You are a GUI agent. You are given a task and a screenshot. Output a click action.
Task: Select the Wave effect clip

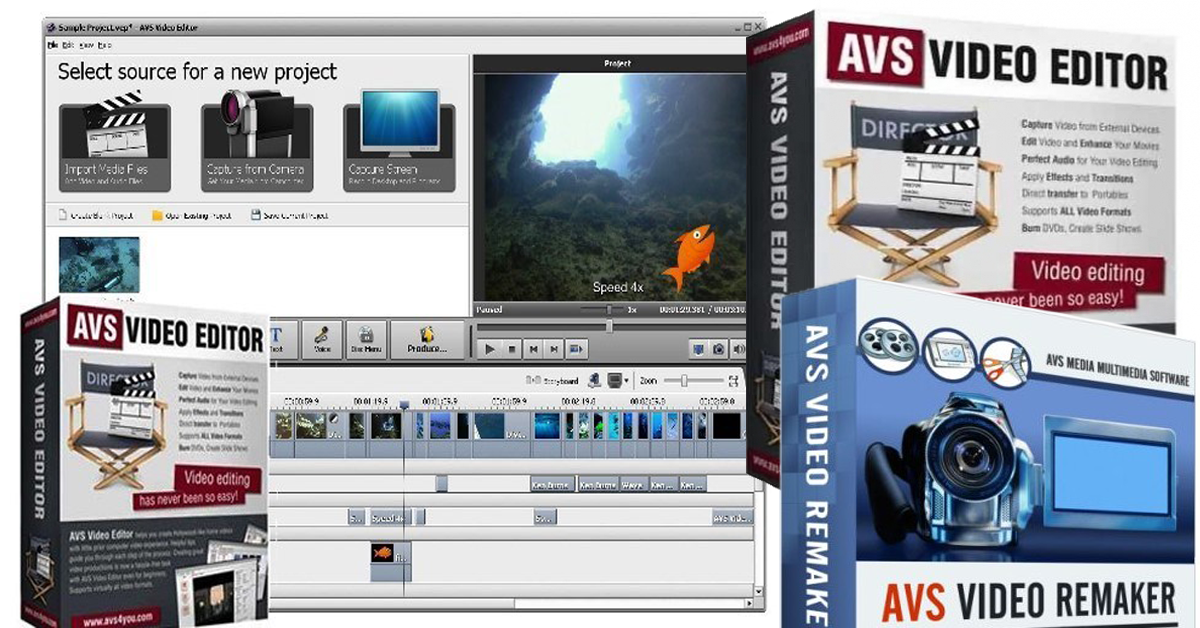pyautogui.click(x=632, y=485)
